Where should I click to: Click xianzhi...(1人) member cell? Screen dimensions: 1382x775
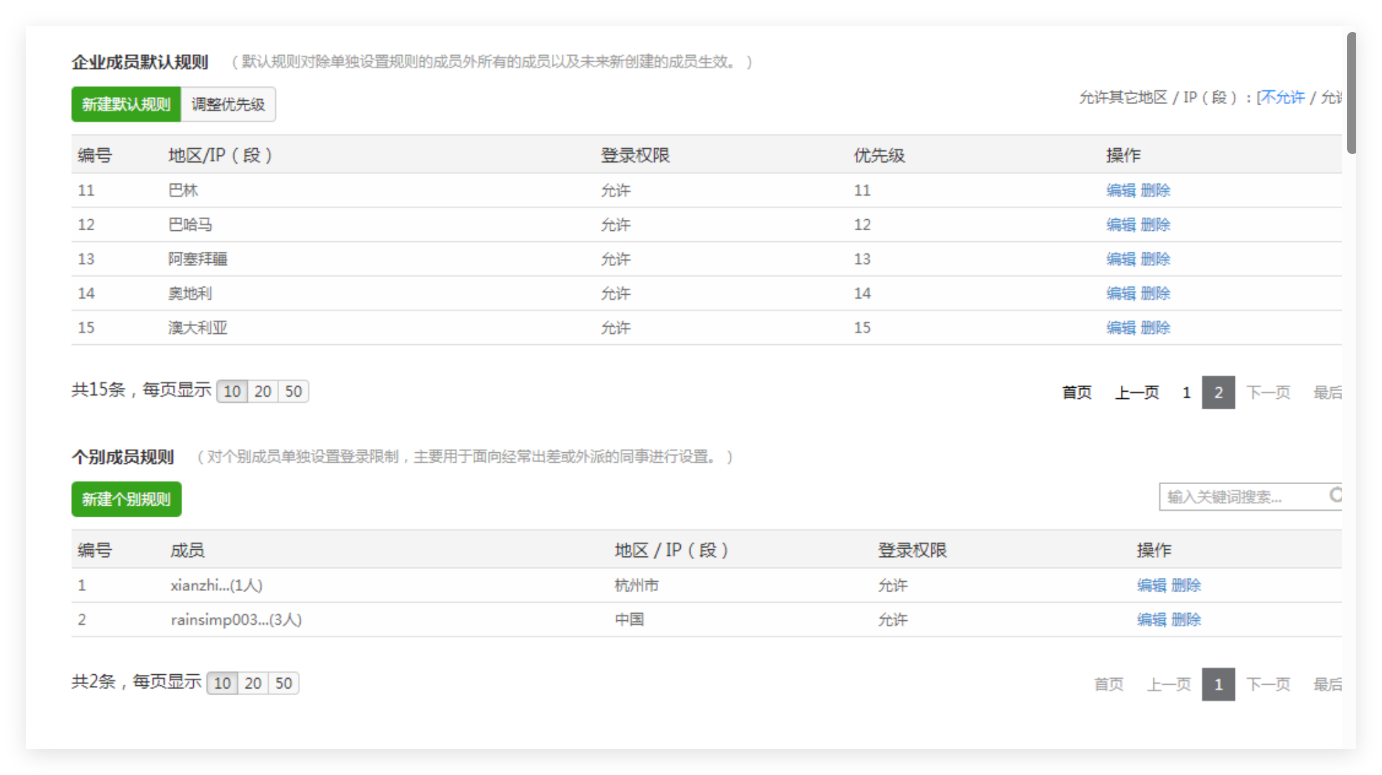point(216,585)
